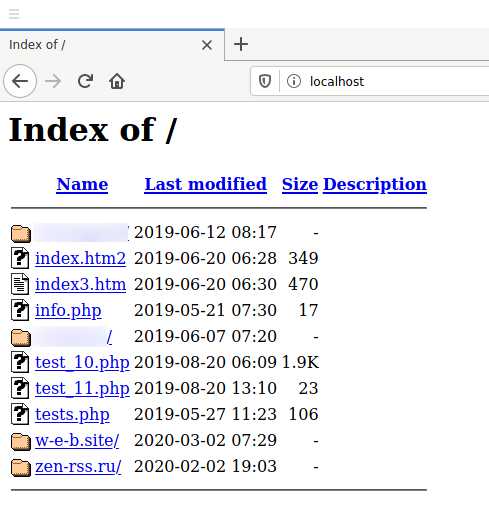Click the unknown-file icon beside info.php
The image size is (489, 509).
(x=20, y=310)
